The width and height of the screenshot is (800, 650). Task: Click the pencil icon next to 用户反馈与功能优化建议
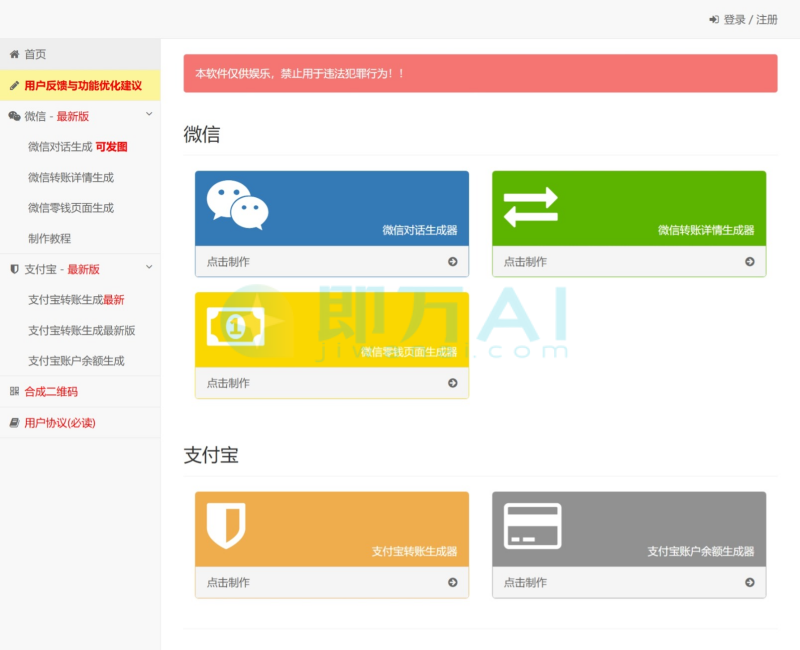click(x=13, y=85)
